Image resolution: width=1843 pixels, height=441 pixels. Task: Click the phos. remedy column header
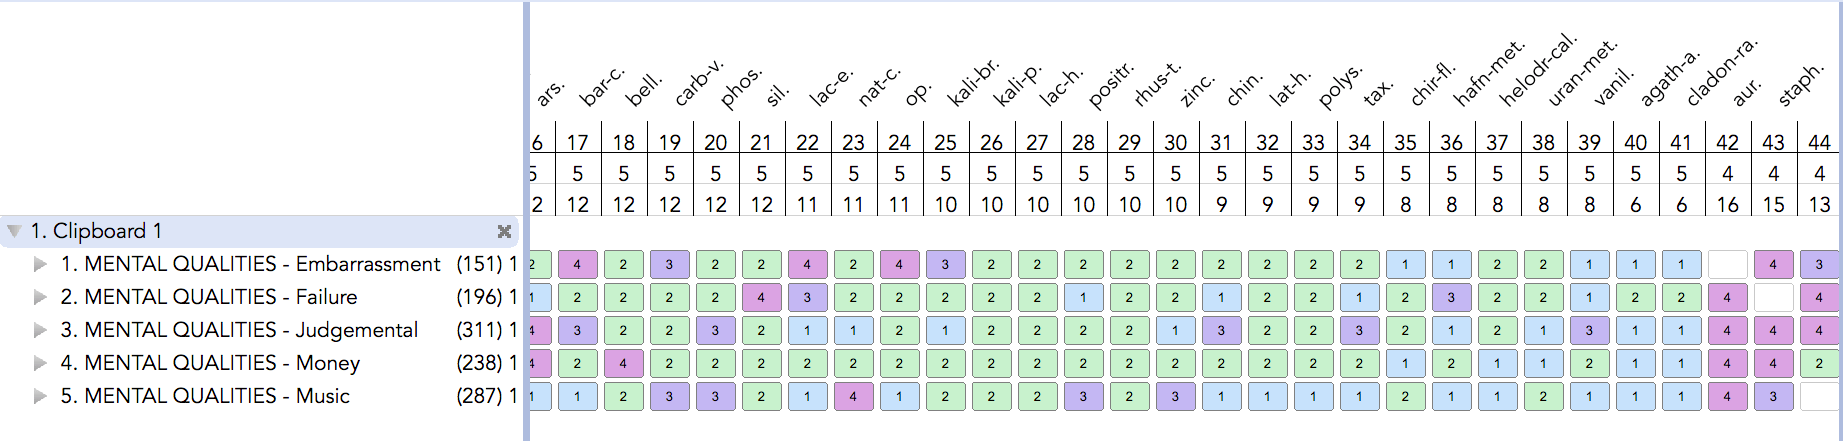pos(741,88)
